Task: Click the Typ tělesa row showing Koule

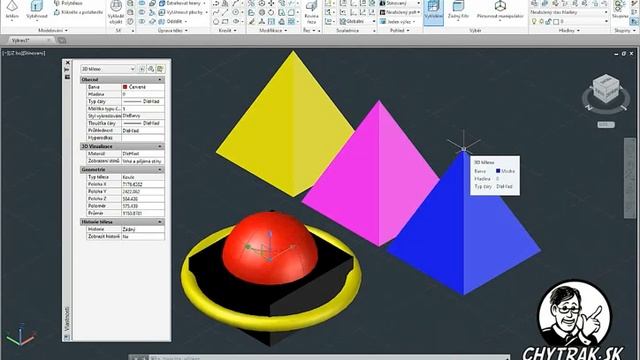Action: click(x=125, y=177)
